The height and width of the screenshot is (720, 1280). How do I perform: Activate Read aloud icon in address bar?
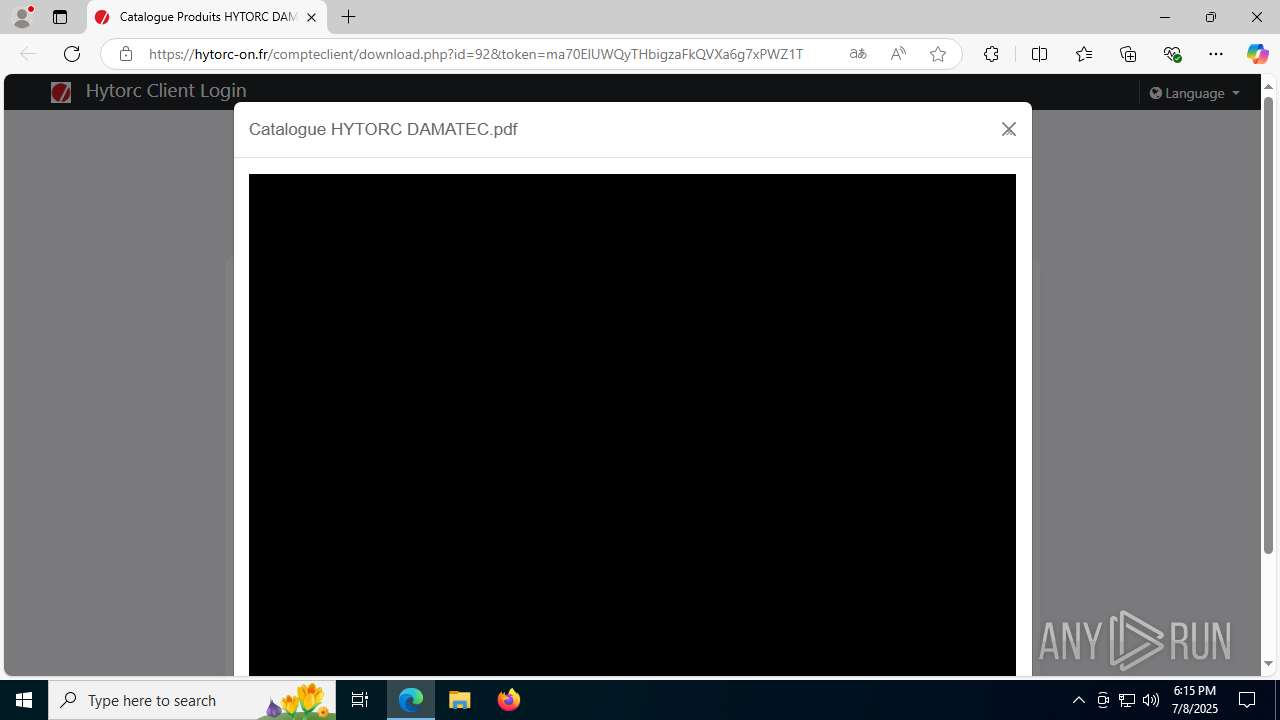pyautogui.click(x=898, y=54)
